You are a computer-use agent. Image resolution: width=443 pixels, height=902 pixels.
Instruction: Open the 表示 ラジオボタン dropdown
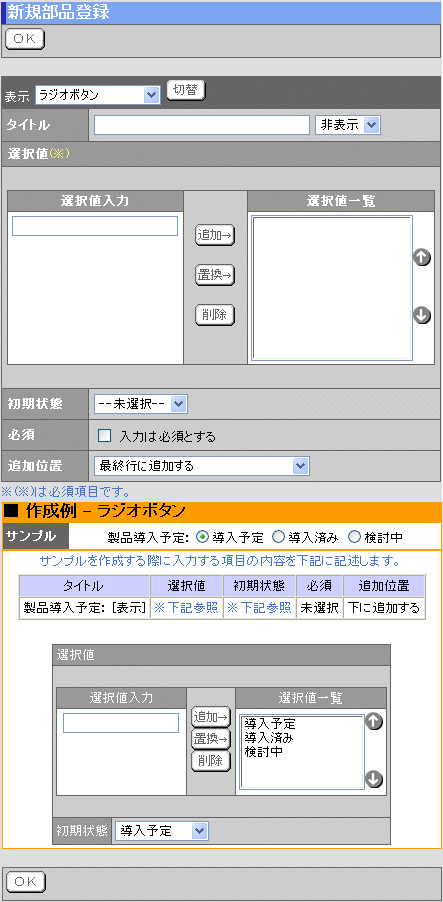(97, 95)
